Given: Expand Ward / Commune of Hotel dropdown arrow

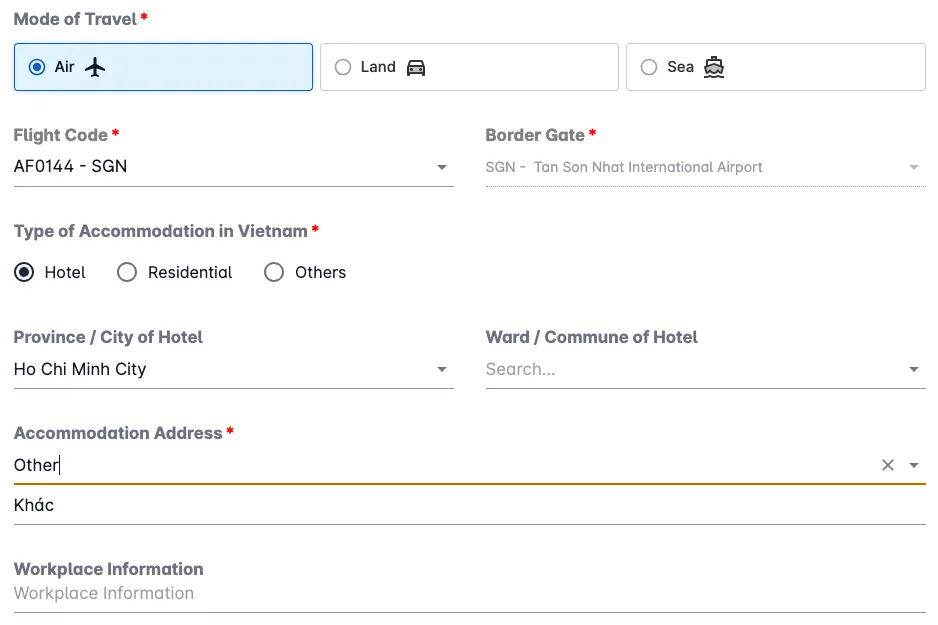Looking at the screenshot, I should pyautogui.click(x=913, y=369).
